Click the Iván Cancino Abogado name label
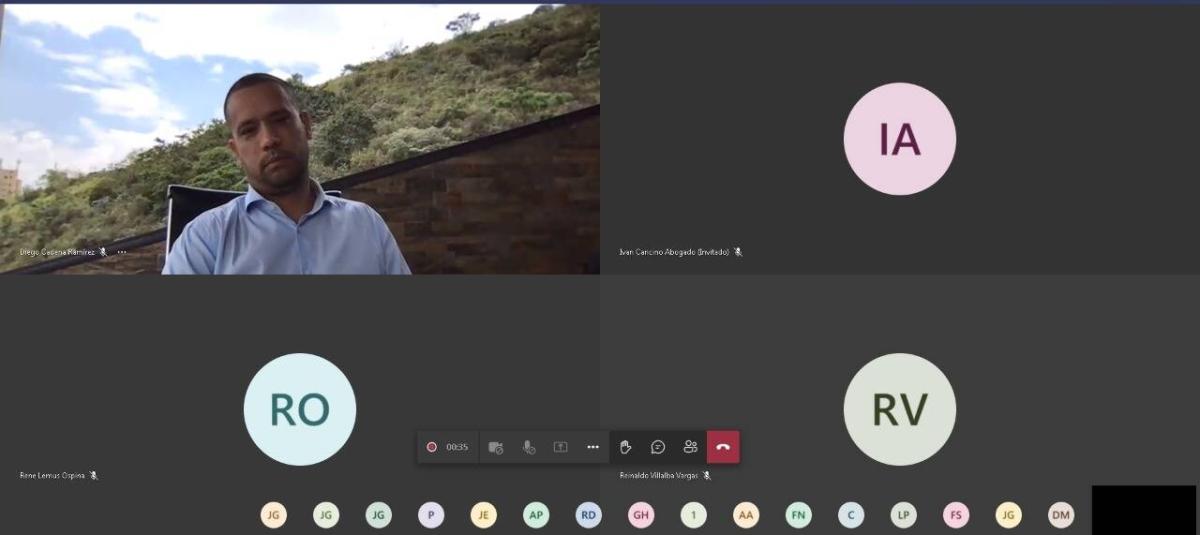Screen dimensions: 1200x535 [x=674, y=252]
